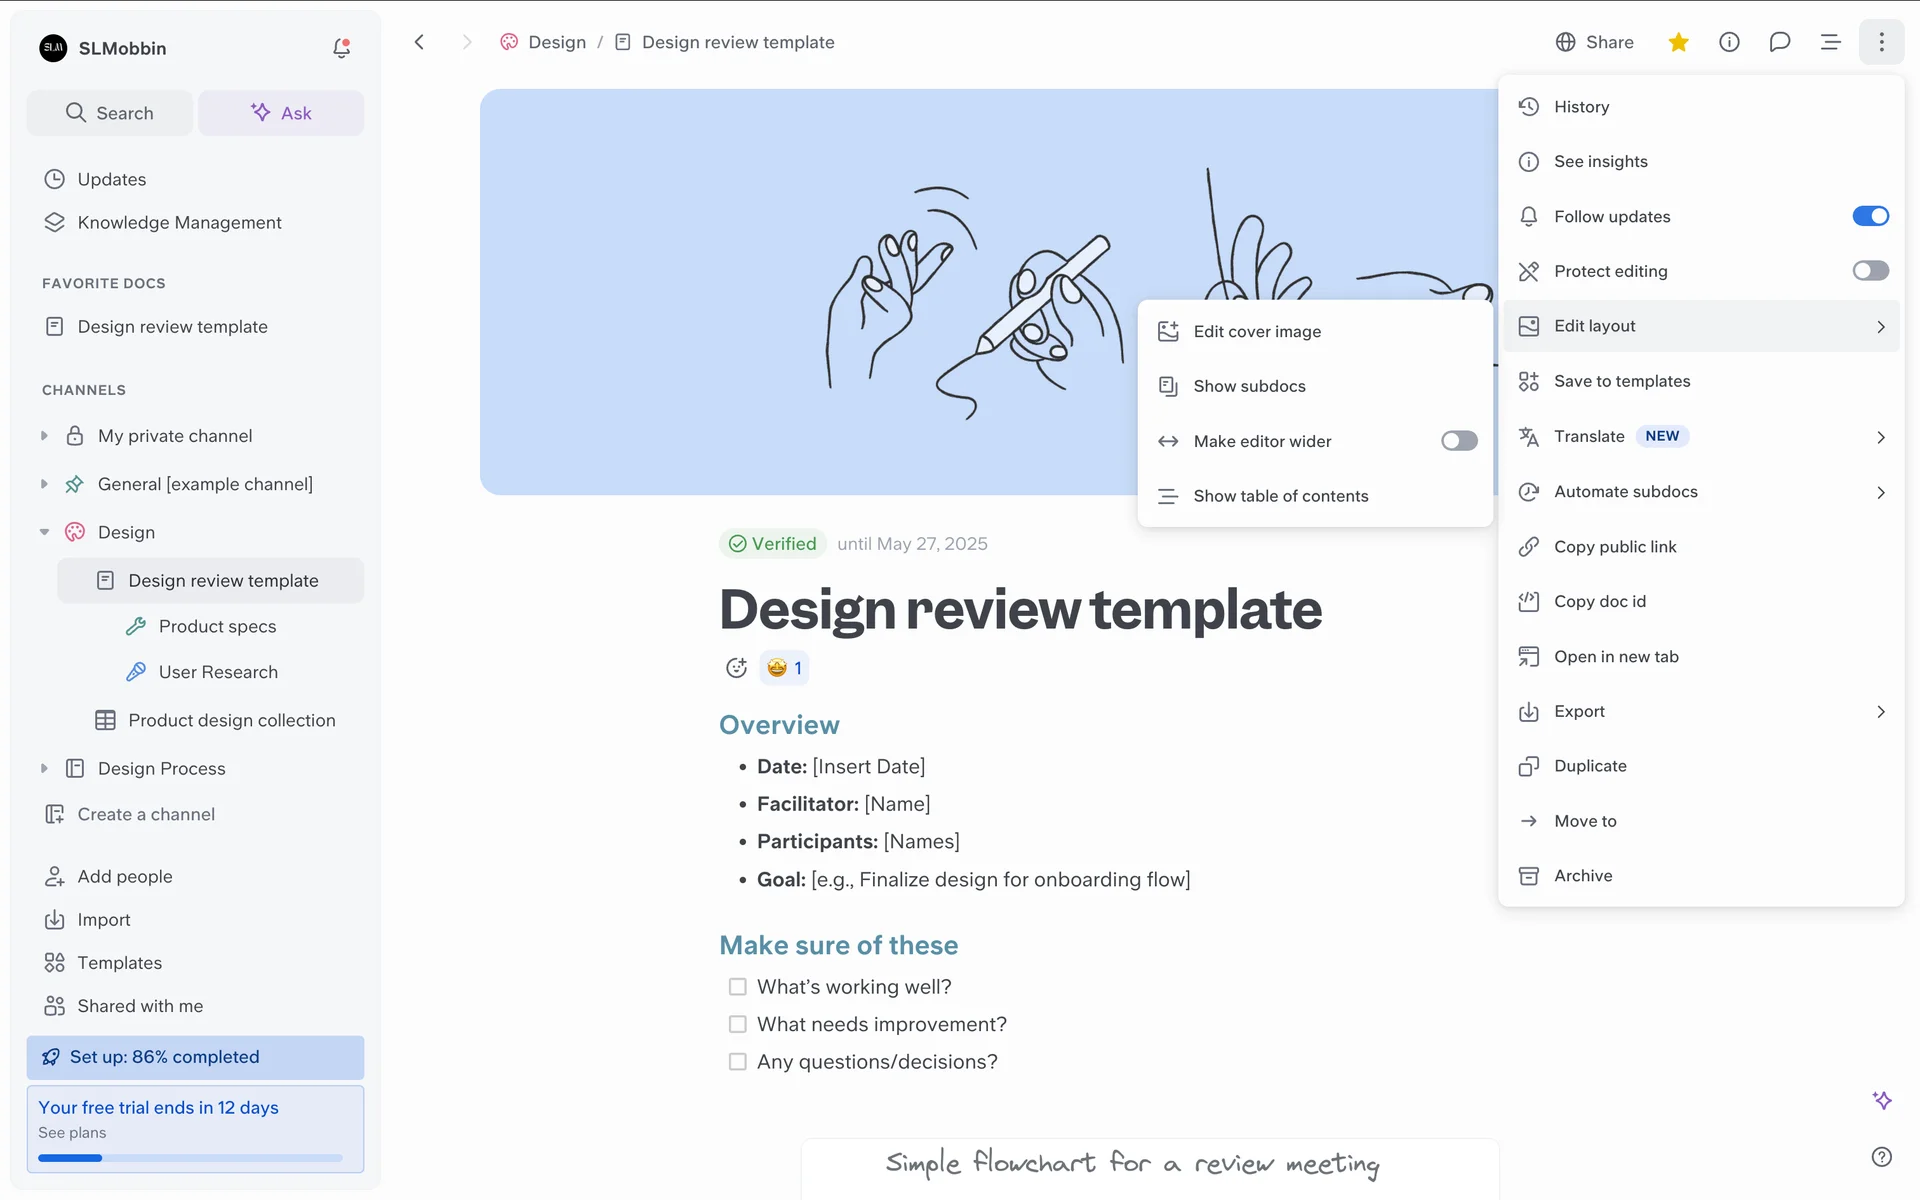Open the comments speech bubble icon

[x=1779, y=42]
